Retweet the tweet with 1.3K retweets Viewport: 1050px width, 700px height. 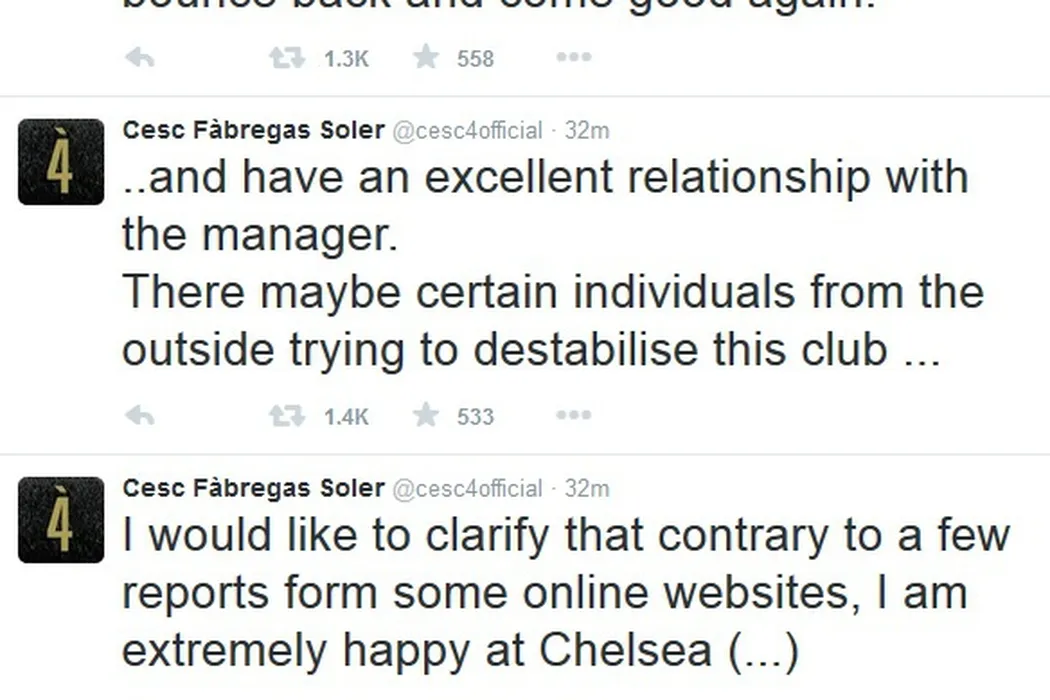287,58
